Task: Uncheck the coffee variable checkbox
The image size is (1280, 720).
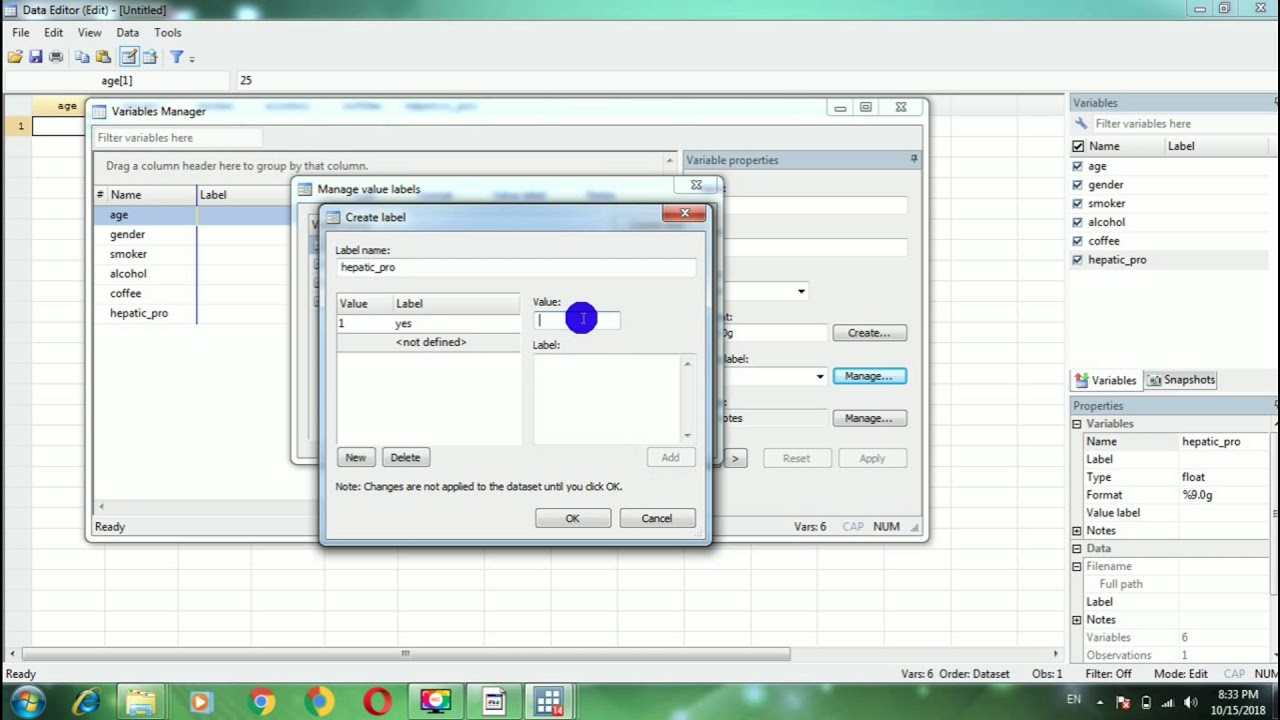Action: [1078, 241]
